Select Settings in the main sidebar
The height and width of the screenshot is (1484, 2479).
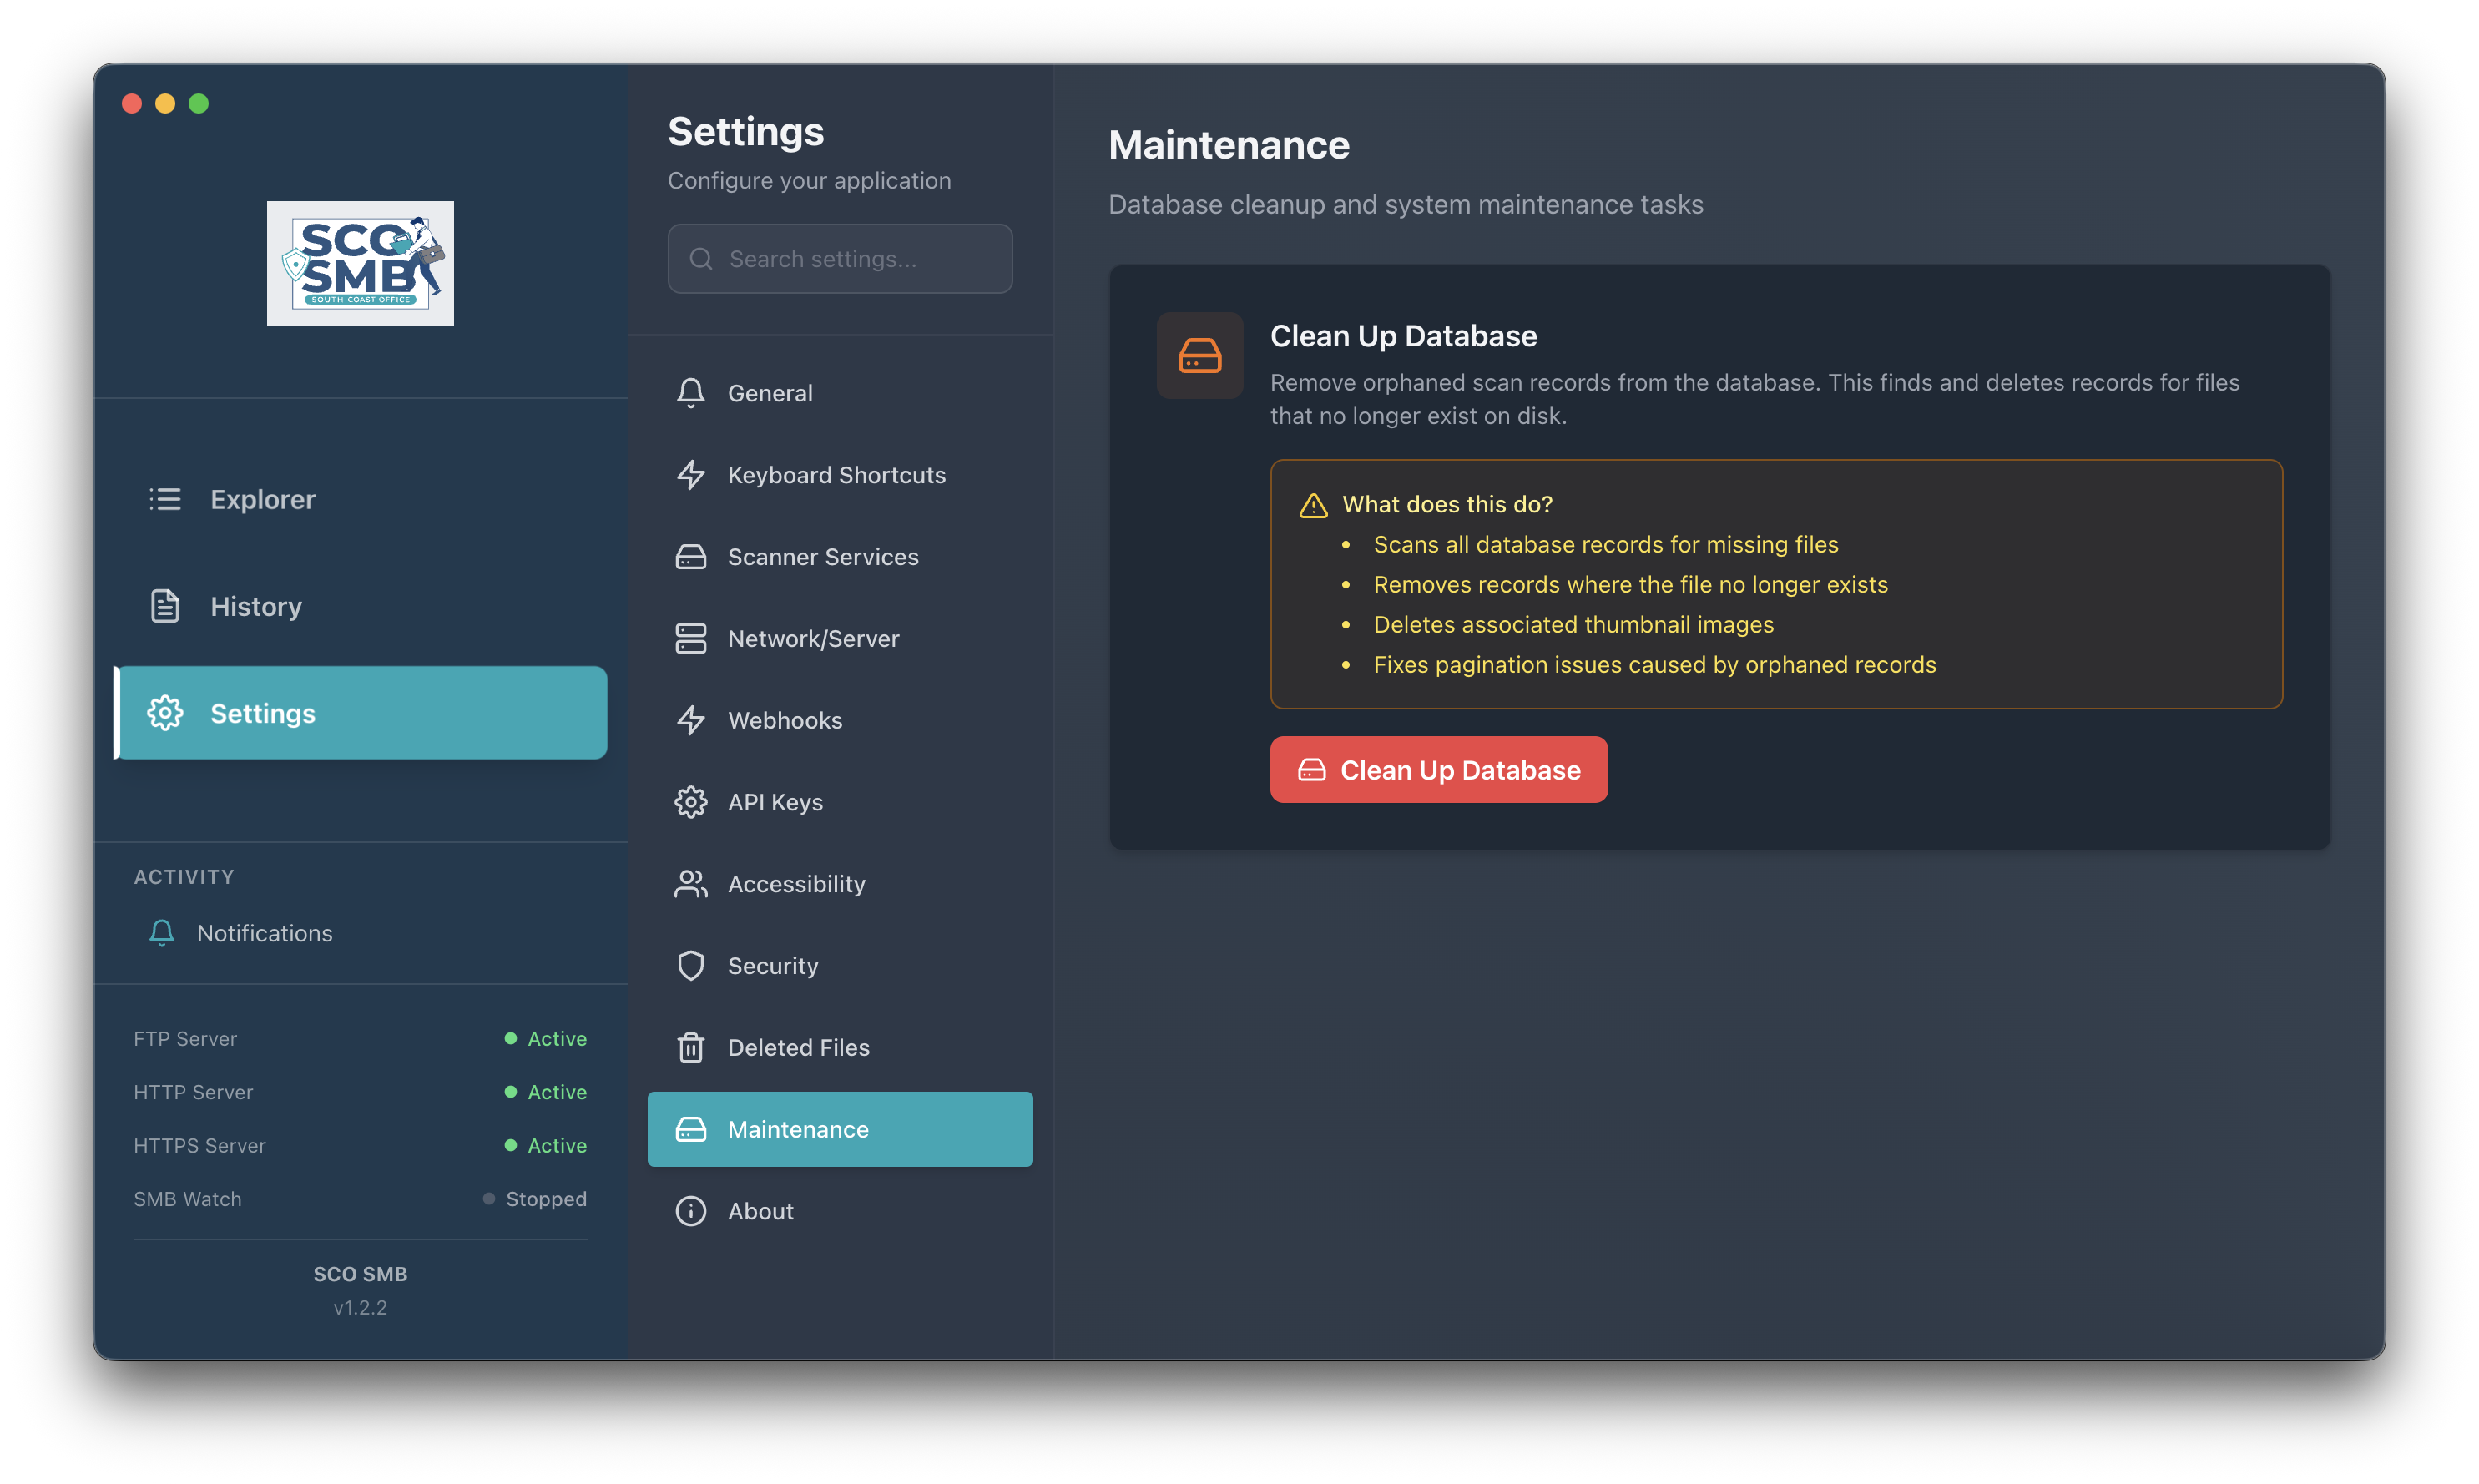[360, 713]
